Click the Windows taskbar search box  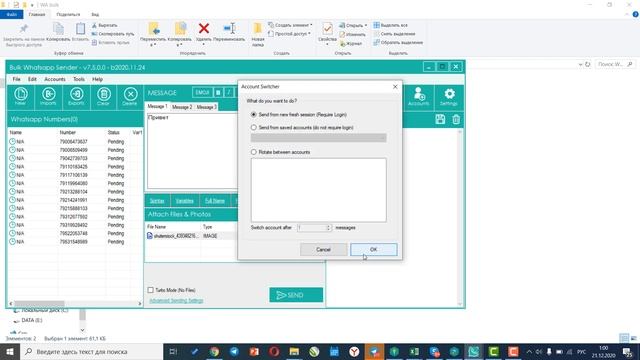pos(91,351)
